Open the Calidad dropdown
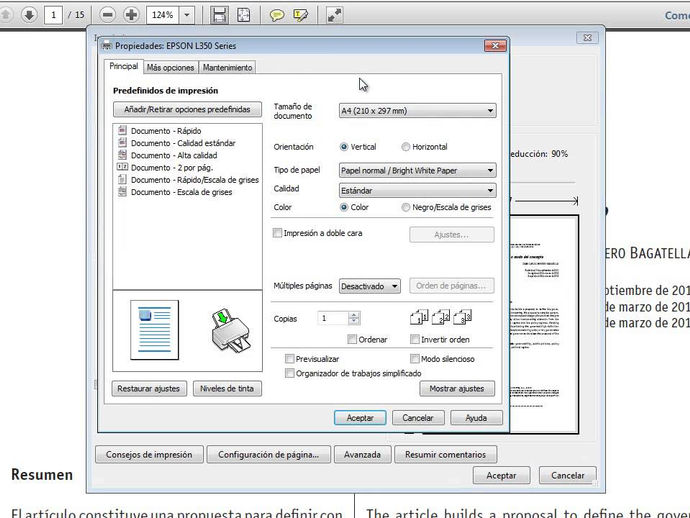This screenshot has height=518, width=690. 418,191
